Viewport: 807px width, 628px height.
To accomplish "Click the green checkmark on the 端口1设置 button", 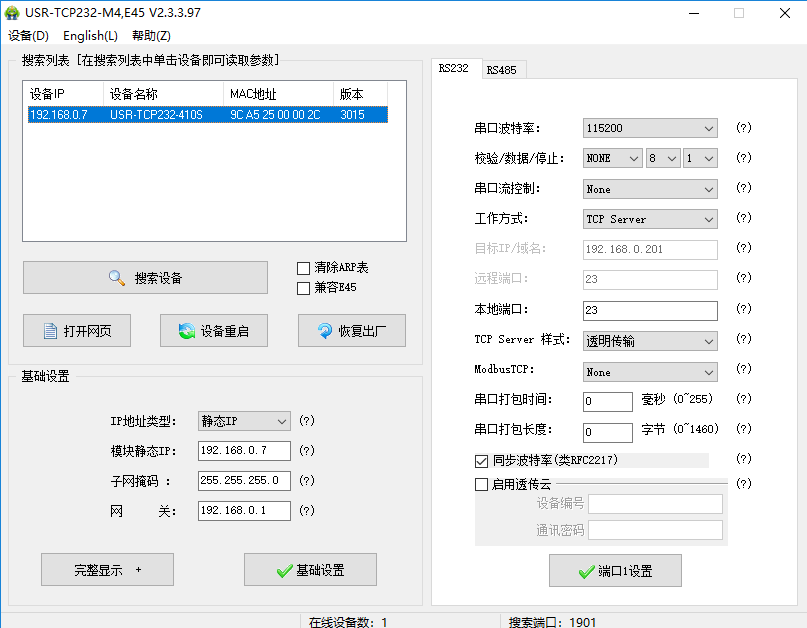I will pos(585,571).
